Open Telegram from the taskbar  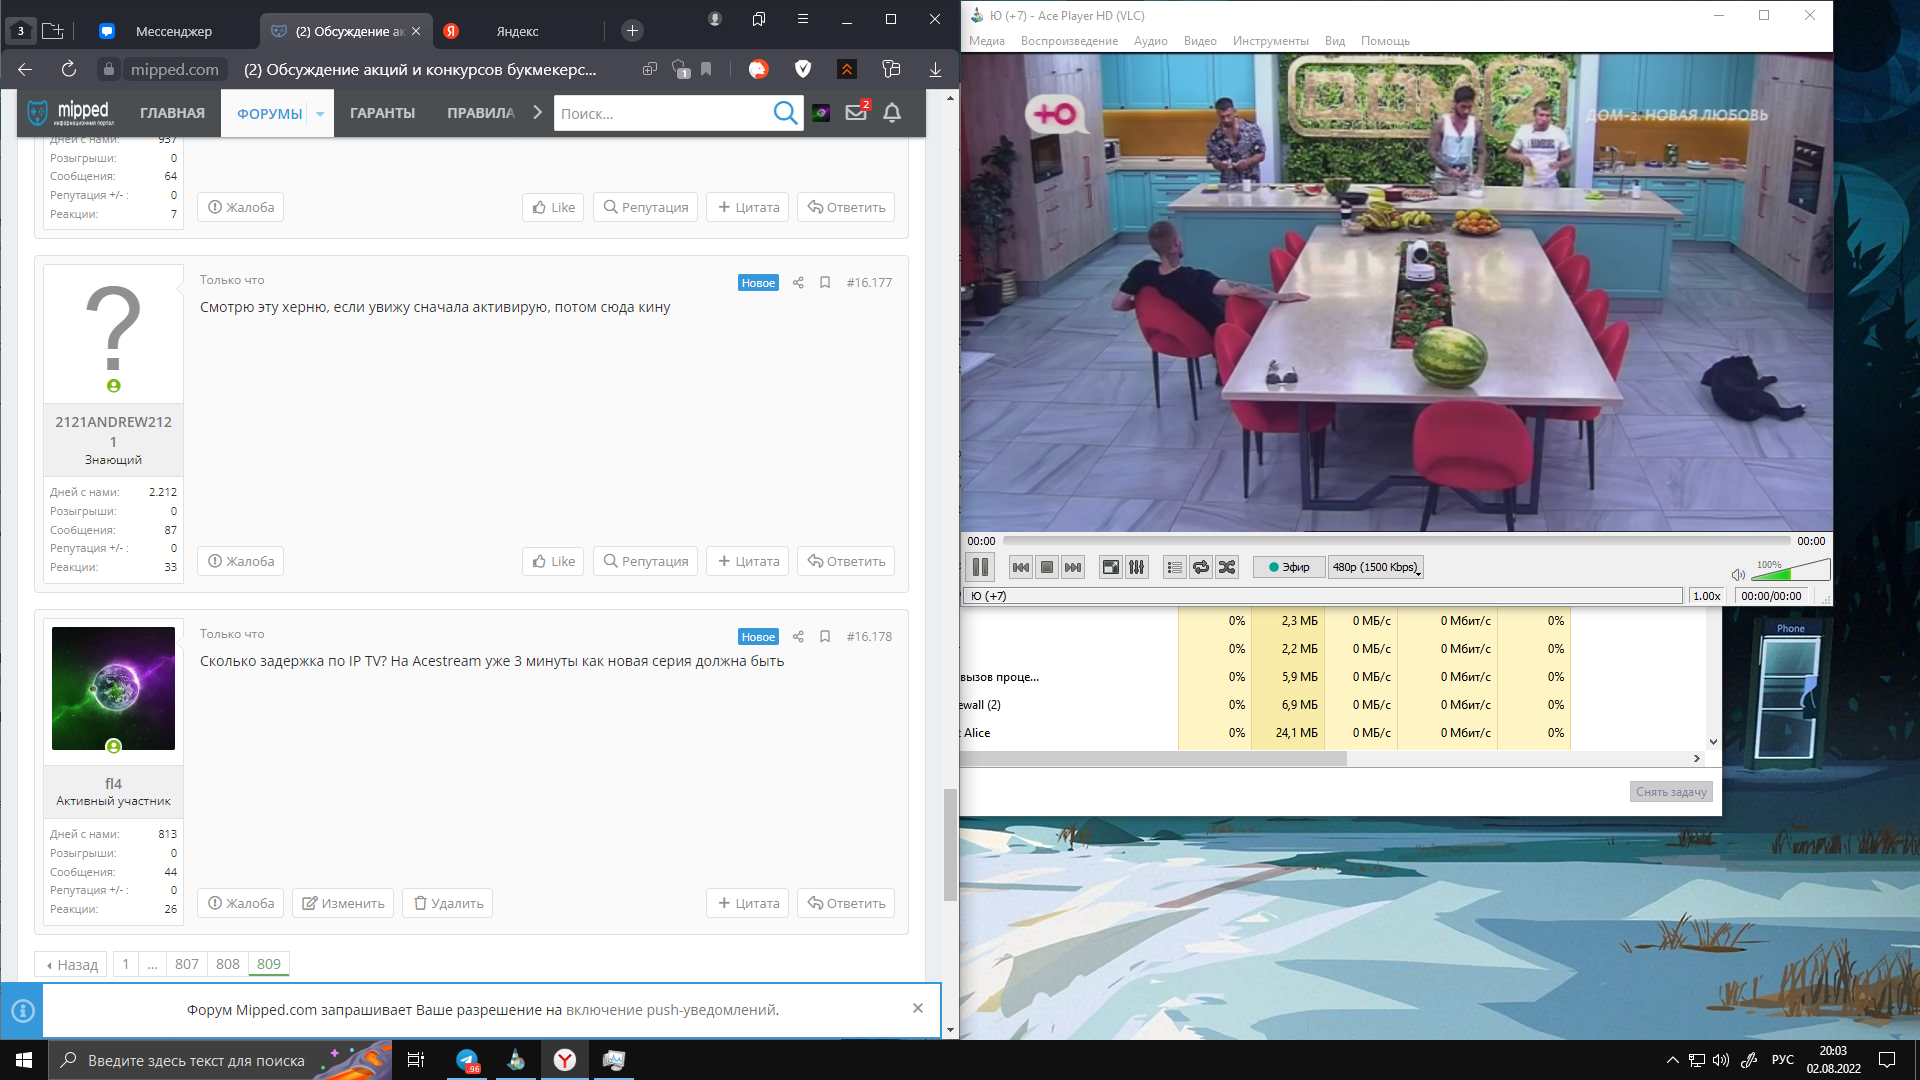coord(467,1060)
